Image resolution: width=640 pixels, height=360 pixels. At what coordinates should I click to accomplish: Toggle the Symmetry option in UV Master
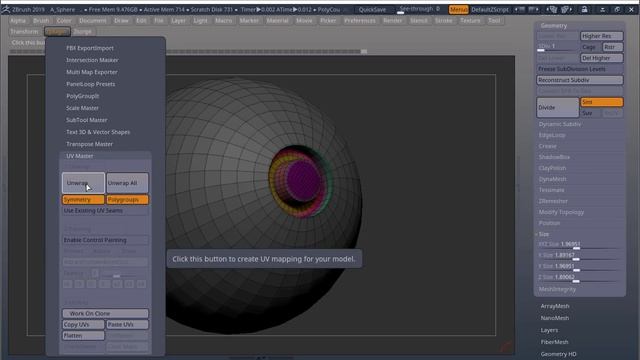83,200
